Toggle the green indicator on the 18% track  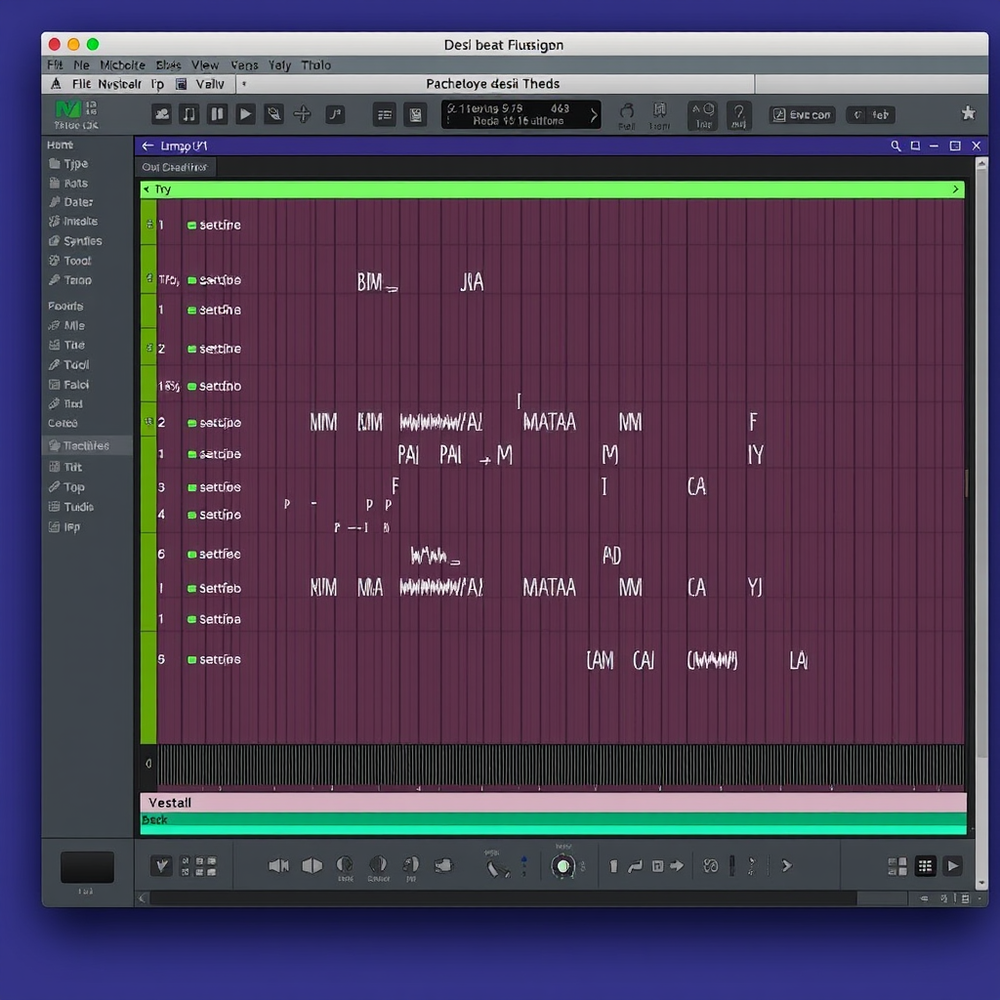pos(192,386)
